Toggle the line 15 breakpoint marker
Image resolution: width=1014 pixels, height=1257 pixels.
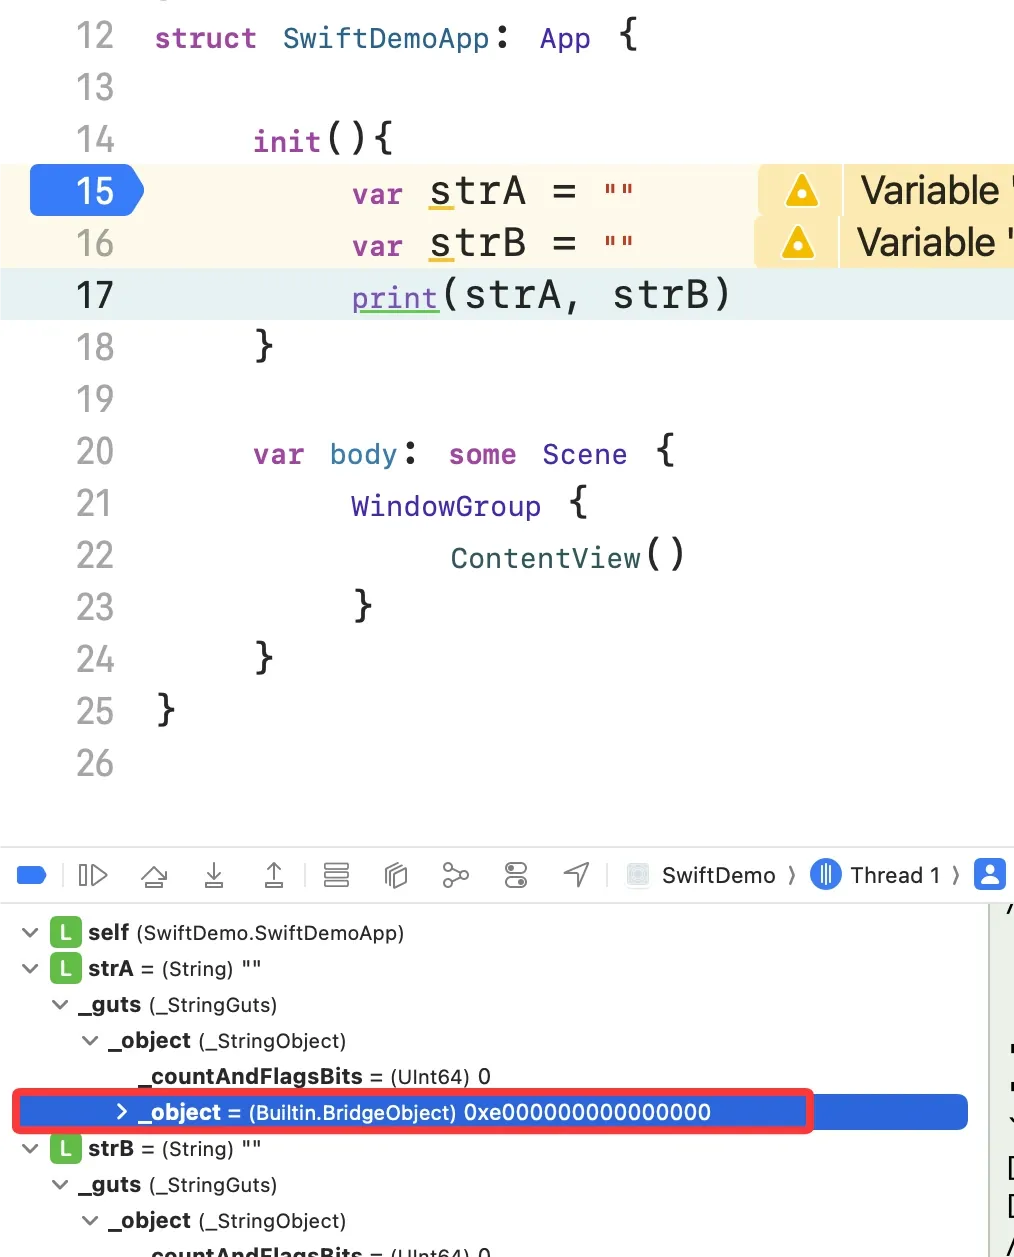(x=87, y=190)
